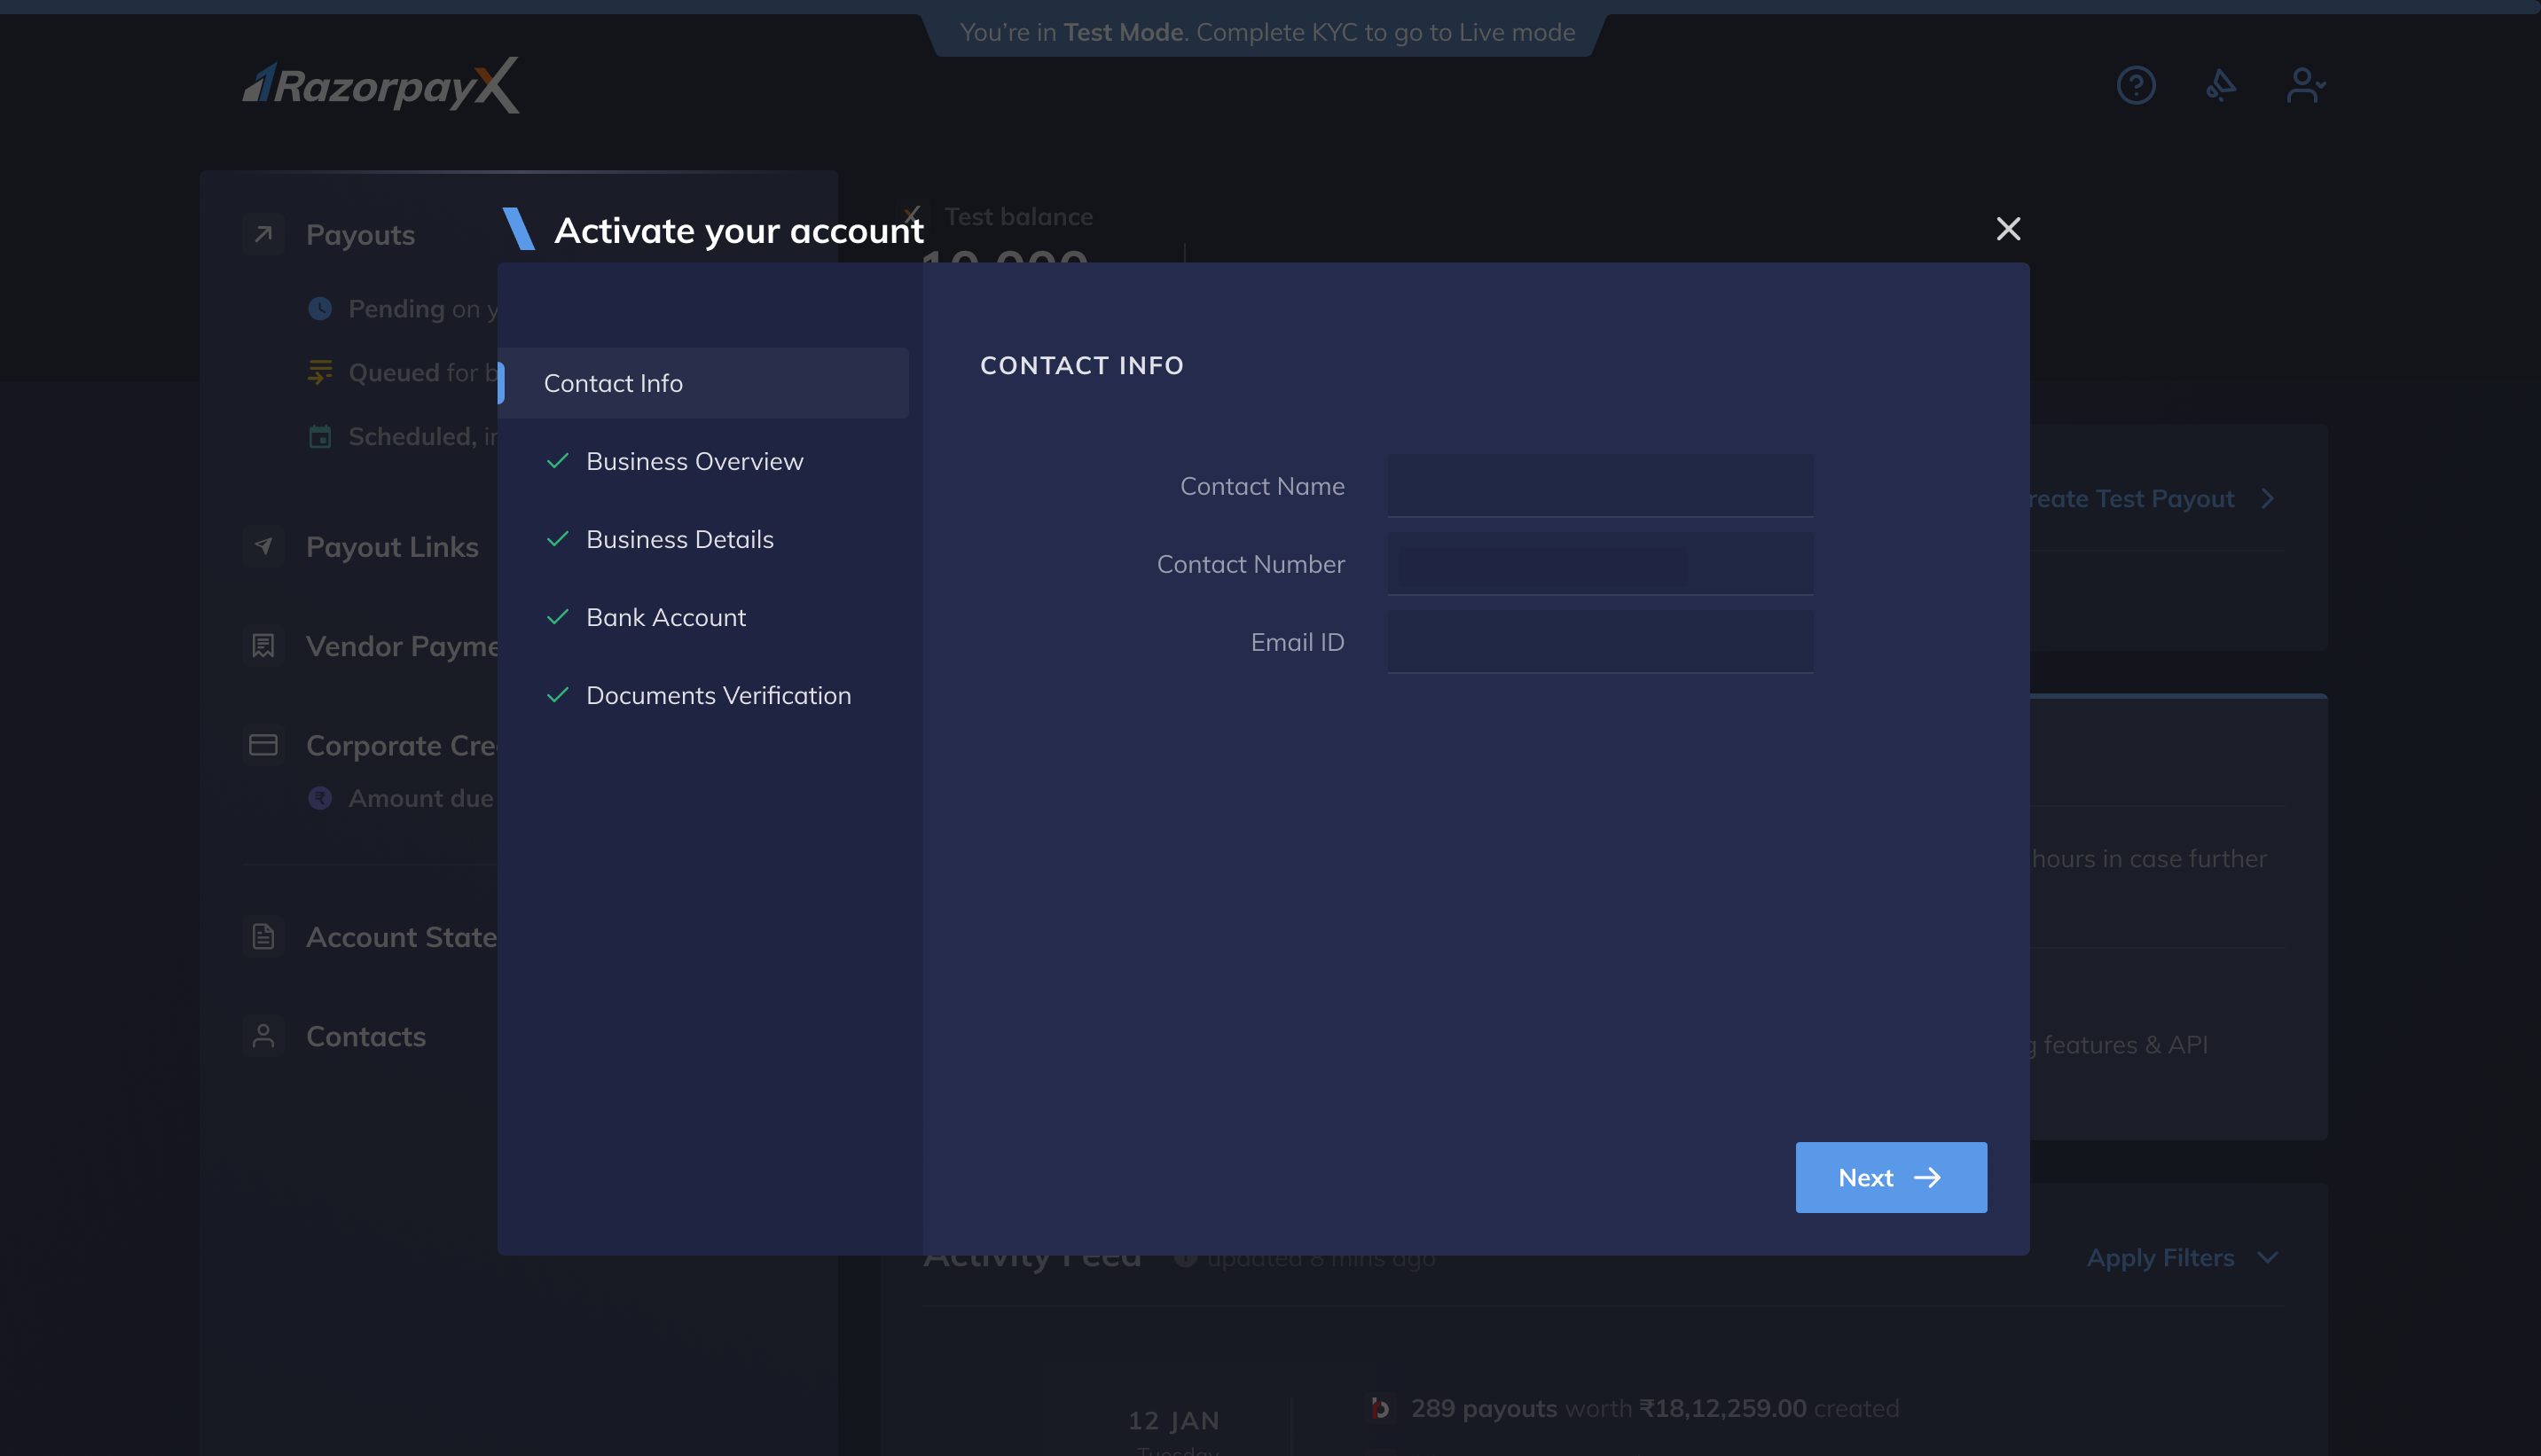Select the Bank Account step
Viewport: 2541px width, 1456px height.
tap(666, 617)
